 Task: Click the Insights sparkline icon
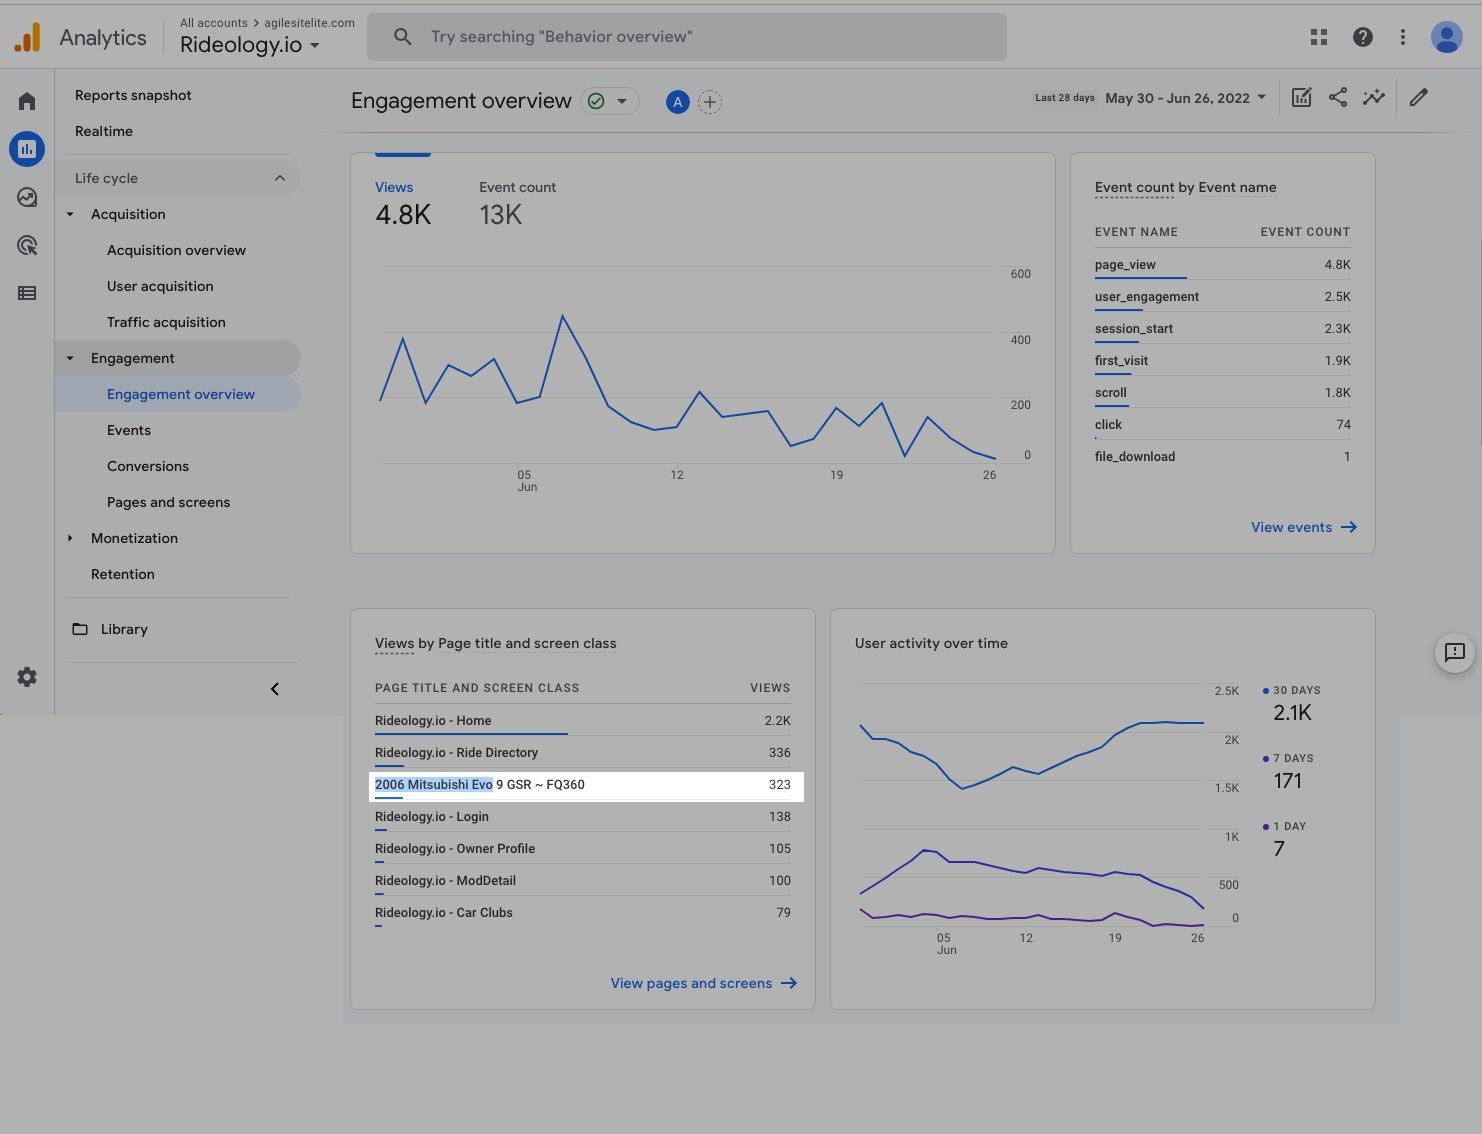1374,97
